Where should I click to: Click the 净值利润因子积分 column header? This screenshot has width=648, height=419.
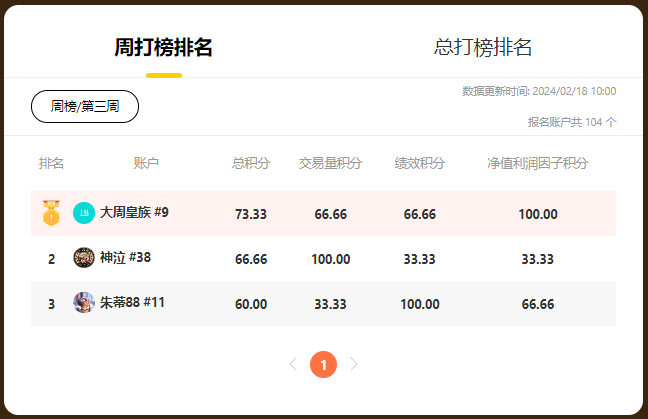538,163
